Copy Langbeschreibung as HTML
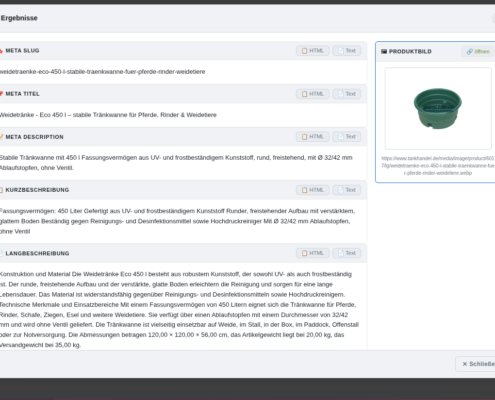This screenshot has height=400, width=495. point(313,253)
